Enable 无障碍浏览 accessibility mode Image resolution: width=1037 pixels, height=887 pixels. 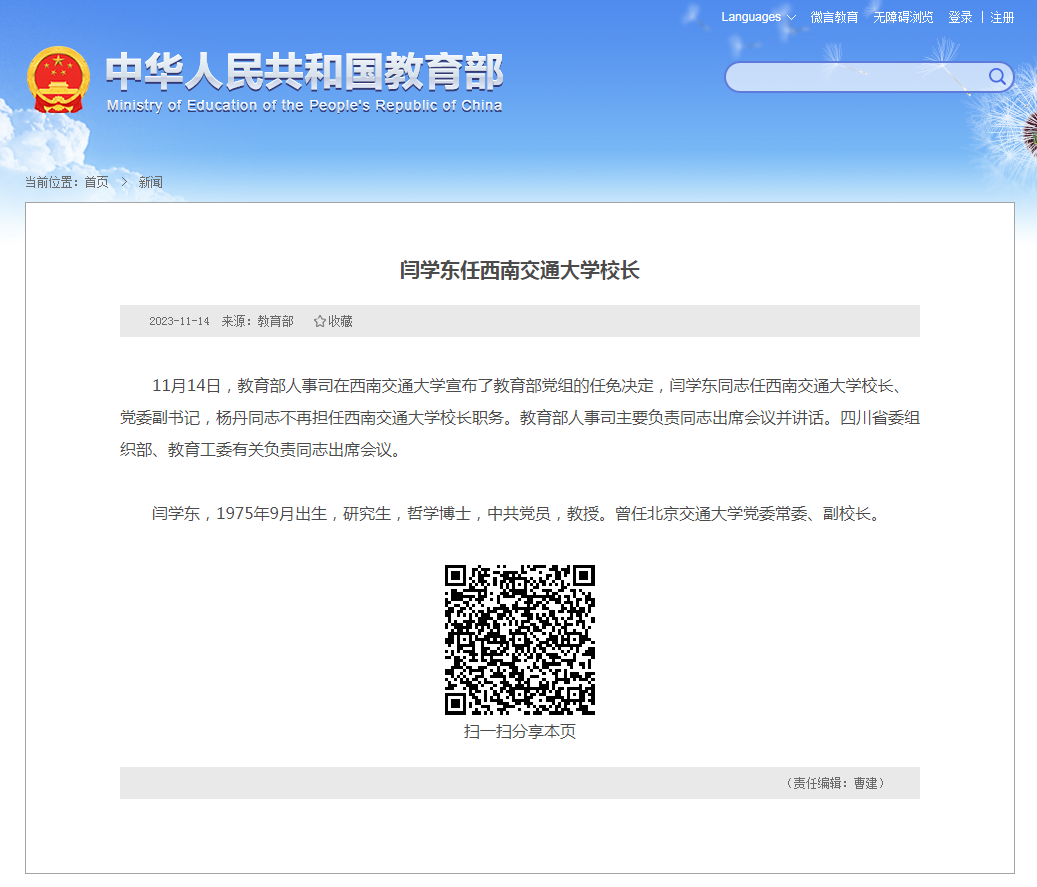point(903,17)
